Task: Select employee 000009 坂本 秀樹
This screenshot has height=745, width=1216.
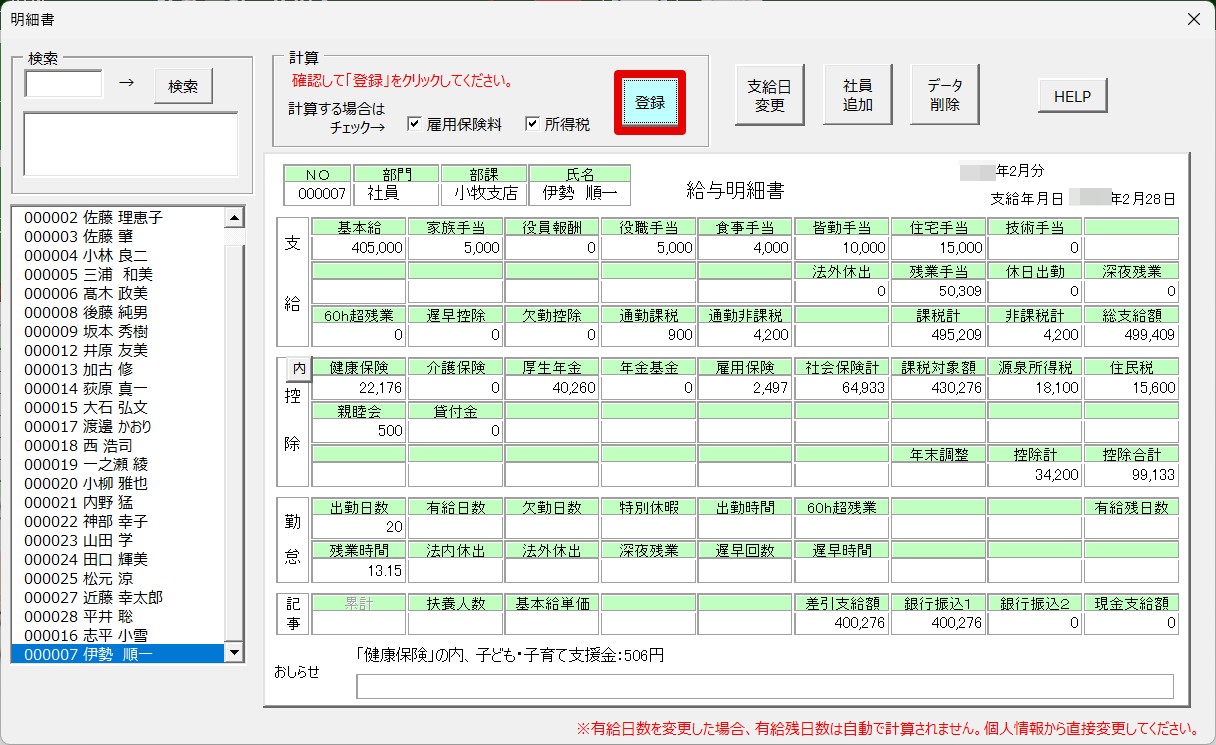Action: (118, 331)
